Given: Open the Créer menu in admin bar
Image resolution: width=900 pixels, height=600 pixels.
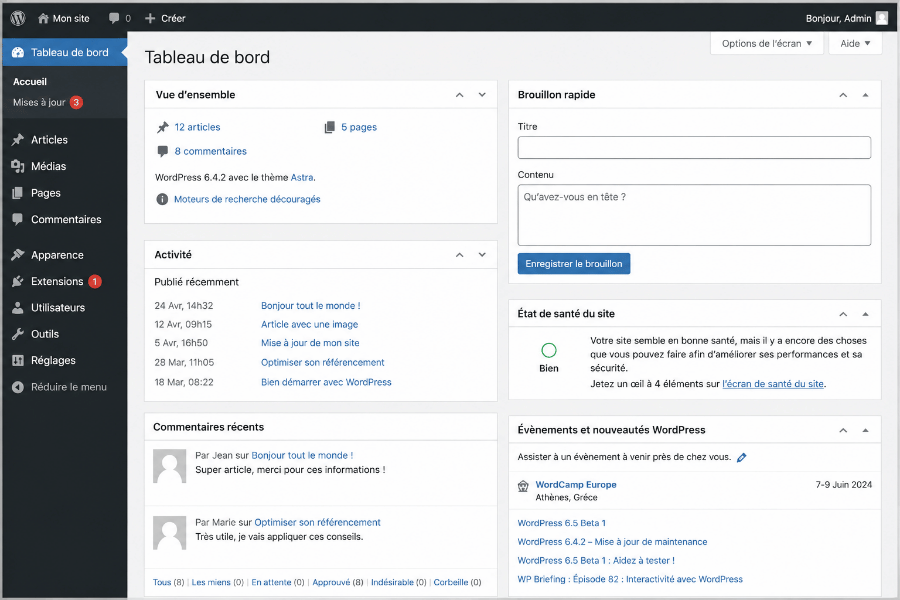Looking at the screenshot, I should [165, 18].
